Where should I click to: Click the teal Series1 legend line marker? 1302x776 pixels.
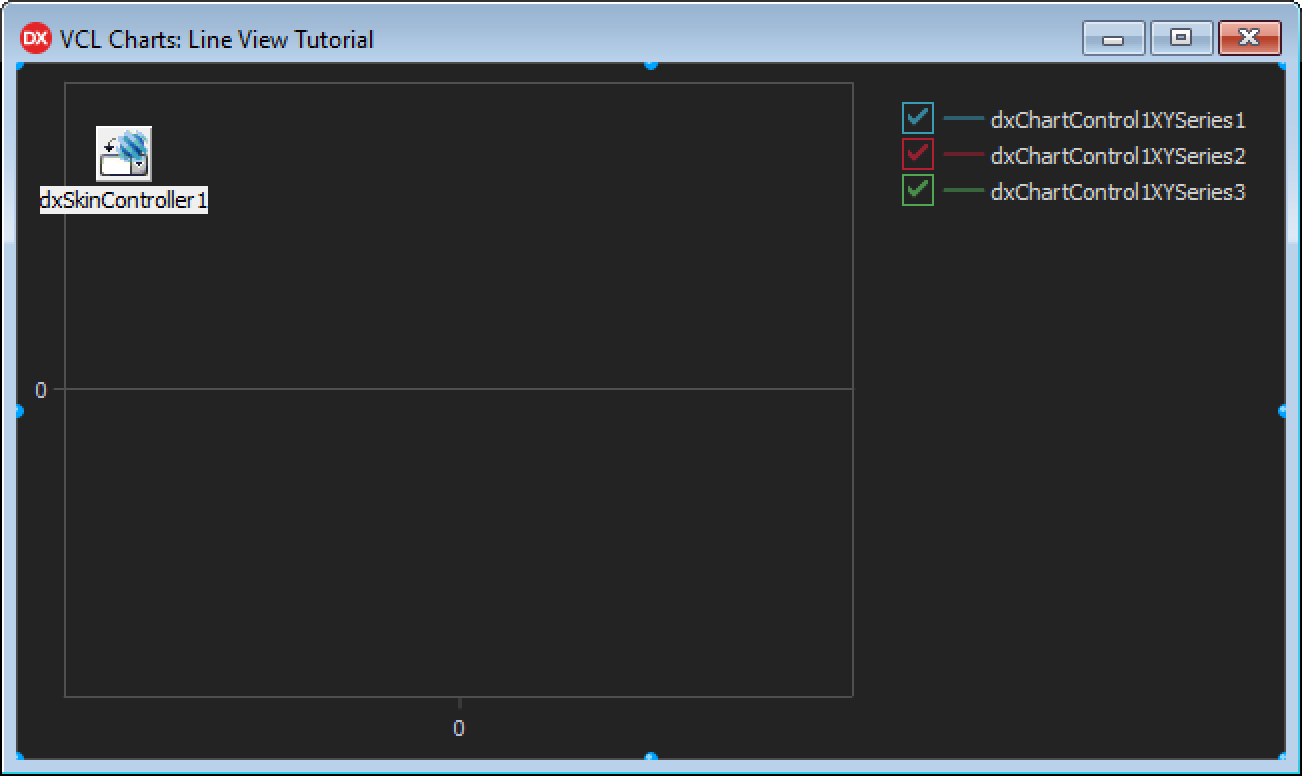pos(963,119)
